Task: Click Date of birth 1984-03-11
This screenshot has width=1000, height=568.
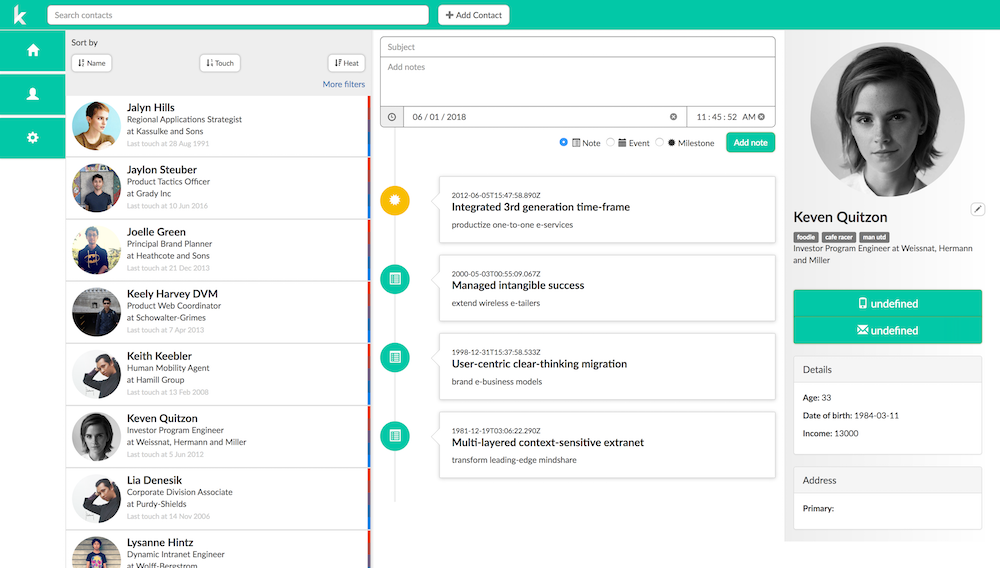Action: (851, 416)
